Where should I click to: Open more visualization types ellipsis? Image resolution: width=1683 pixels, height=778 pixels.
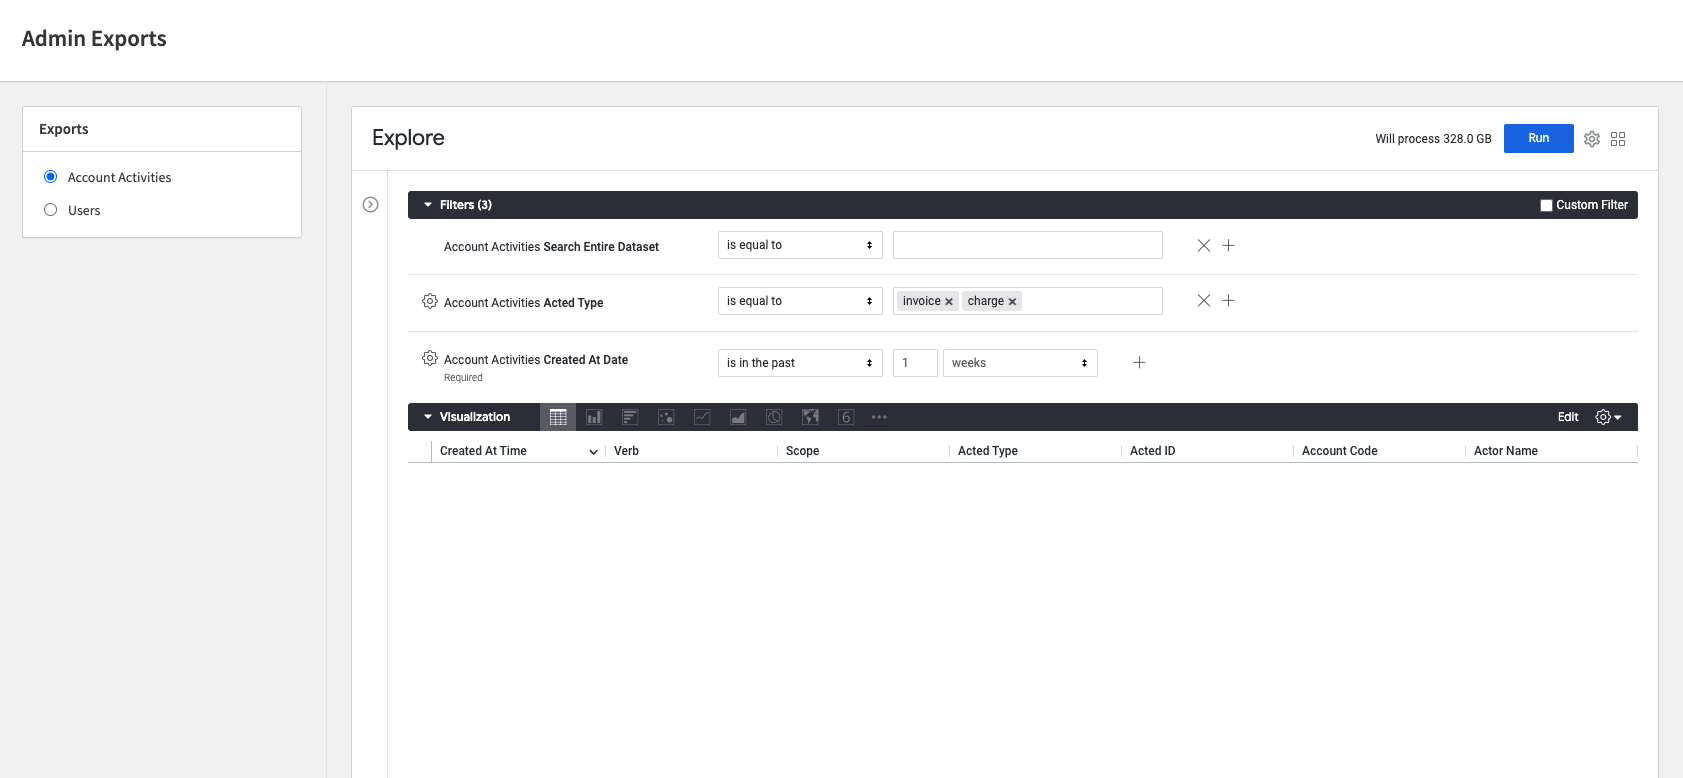(x=879, y=417)
